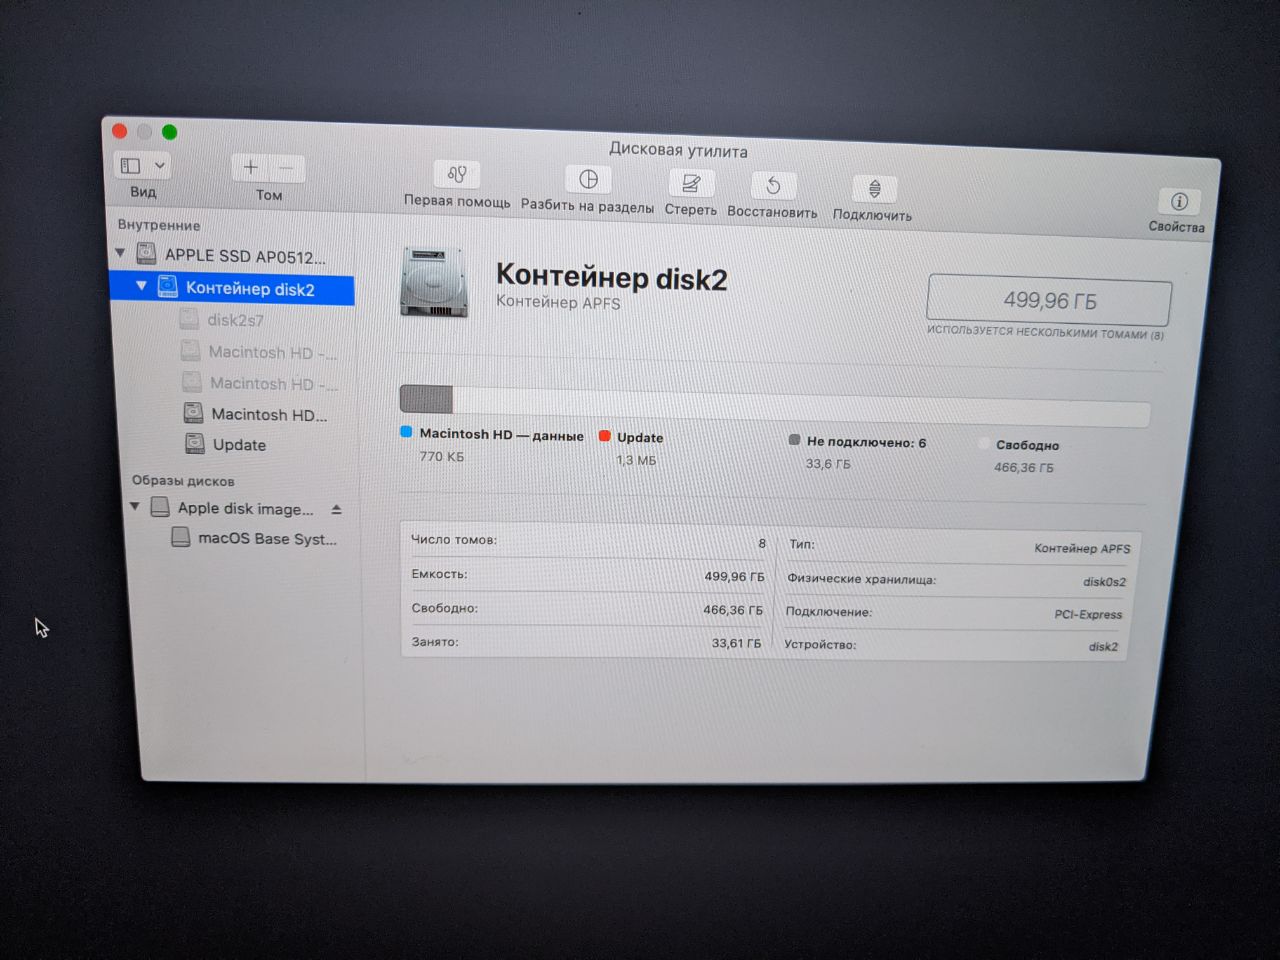The image size is (1280, 960).
Task: Click Тип value Контейнер APFS
Action: pyautogui.click(x=1082, y=548)
